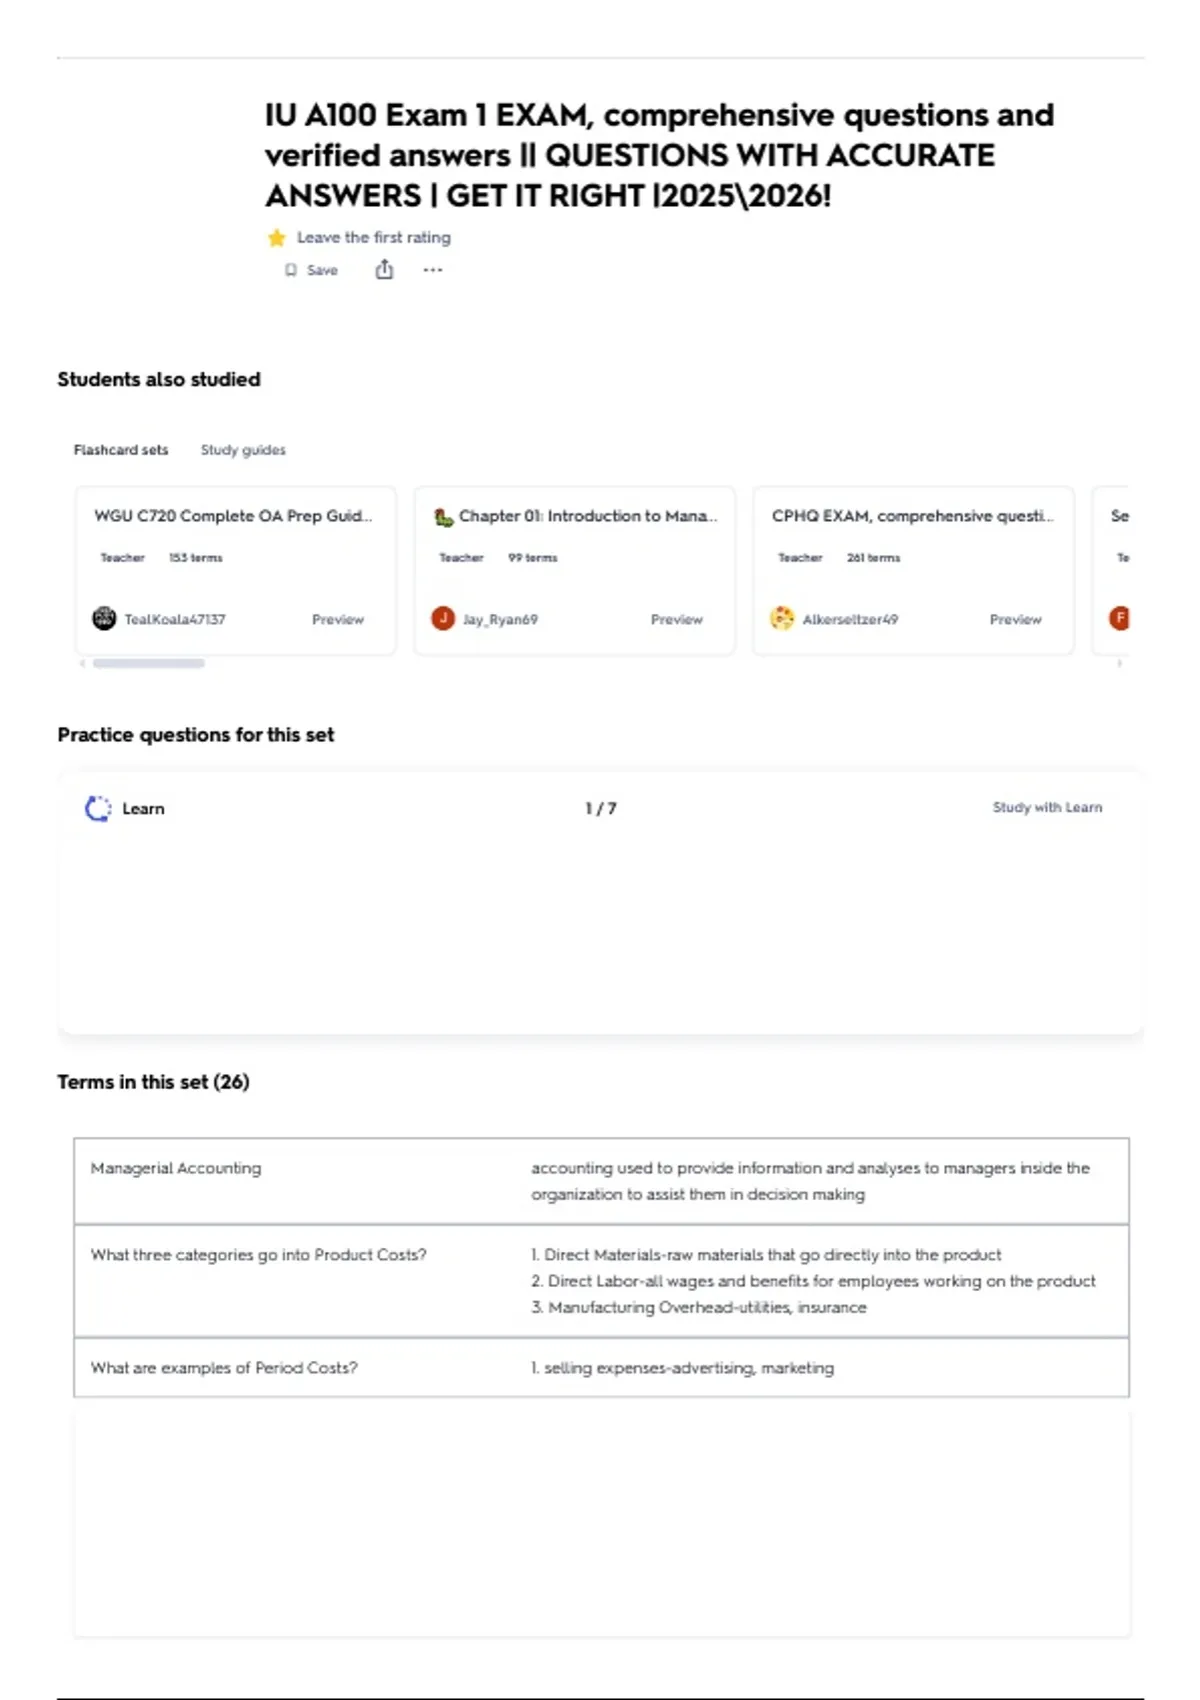1200x1700 pixels.
Task: Open the share icon below title
Action: (x=384, y=269)
